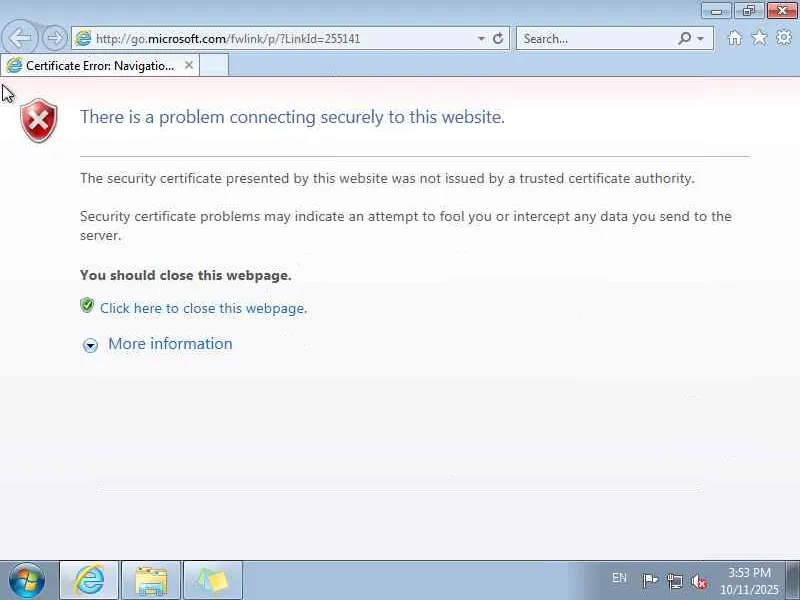Screen dimensions: 800x600
Task: Expand More information arrow icon
Action: coord(90,345)
